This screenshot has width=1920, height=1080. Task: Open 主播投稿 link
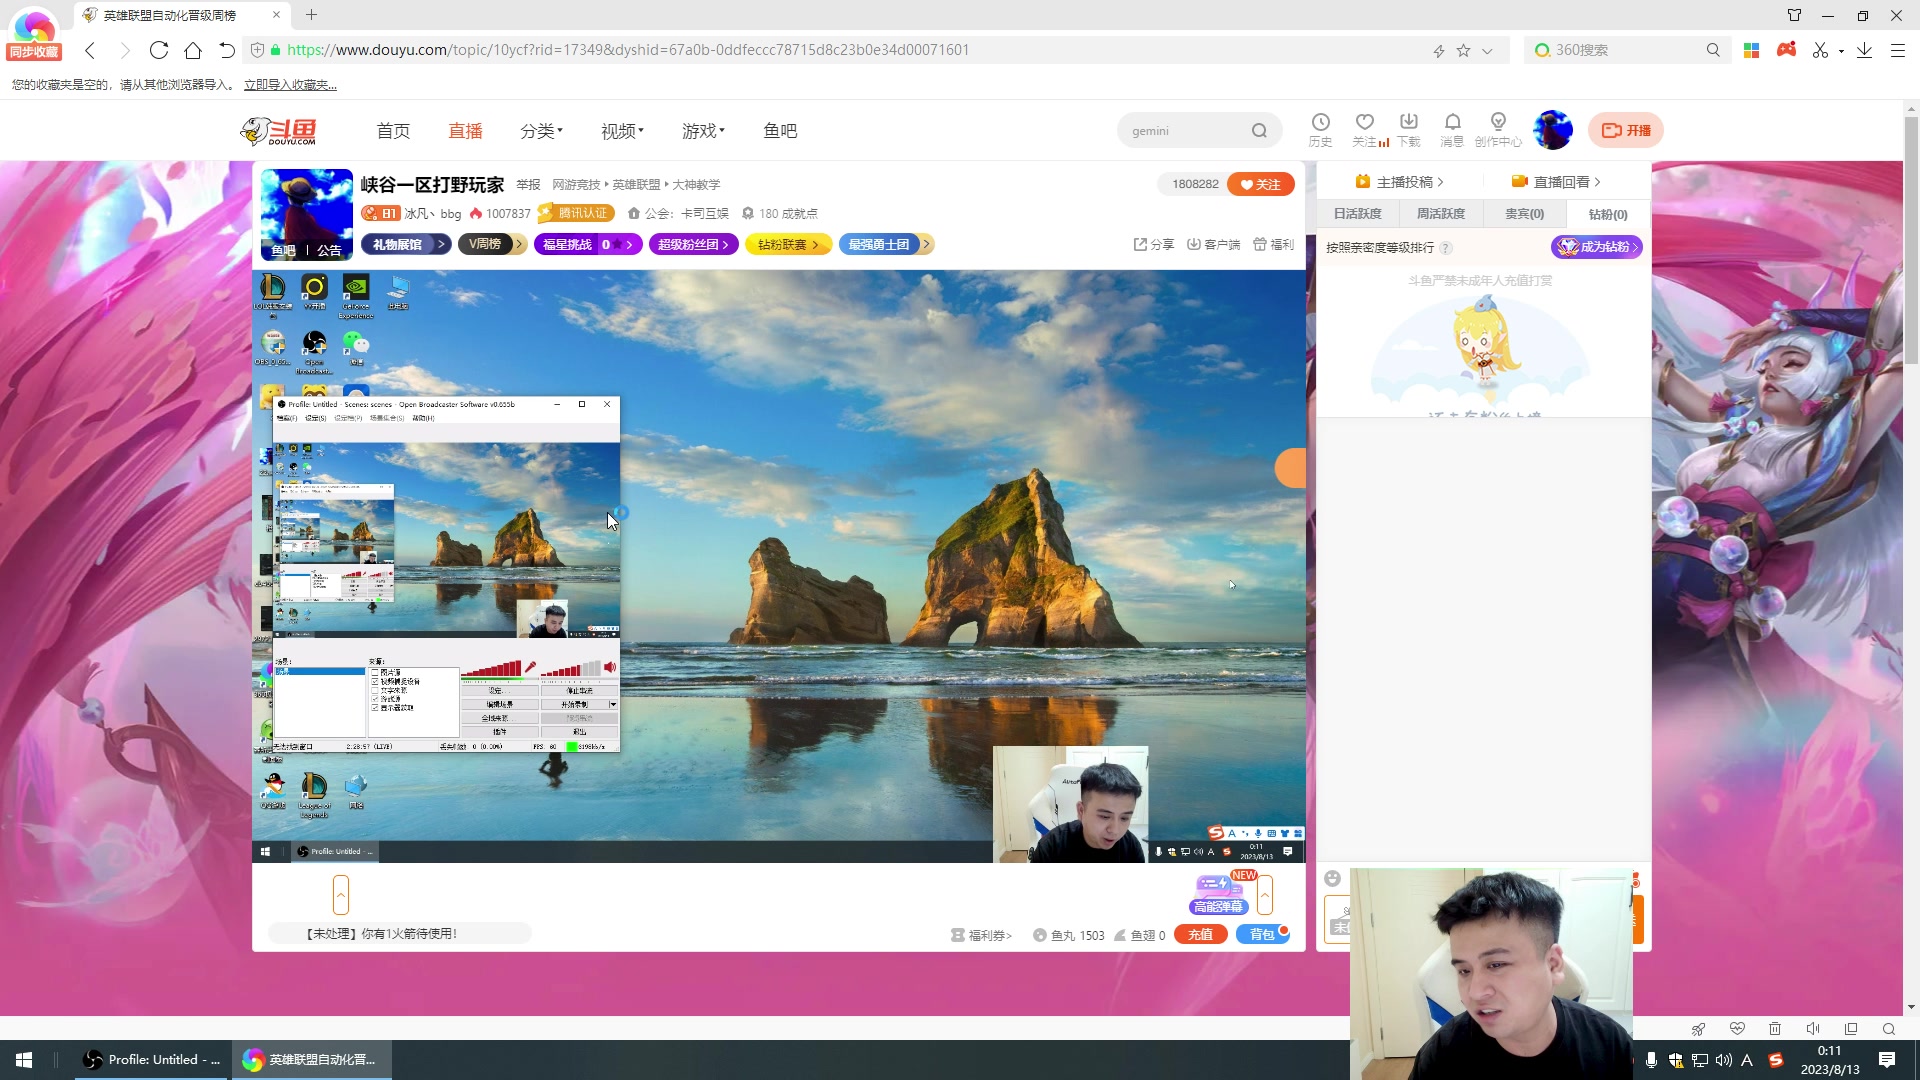1398,182
